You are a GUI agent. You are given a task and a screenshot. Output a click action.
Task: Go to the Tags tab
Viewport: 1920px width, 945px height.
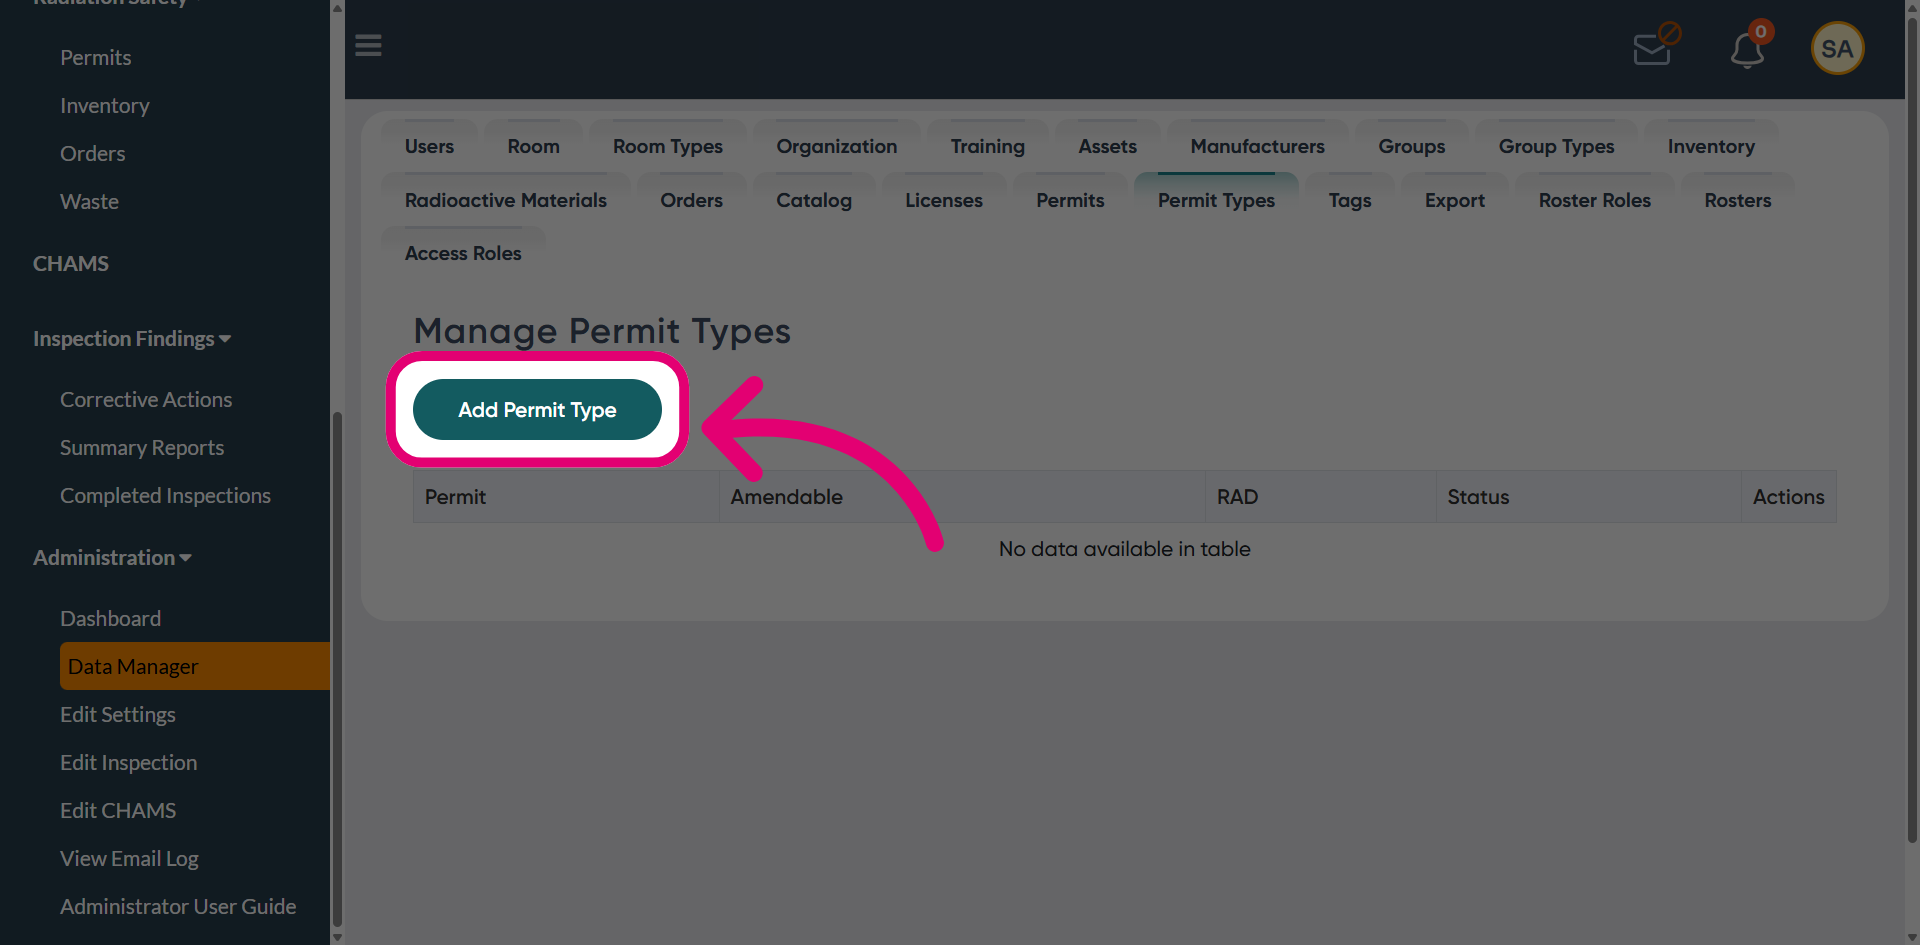(1349, 200)
